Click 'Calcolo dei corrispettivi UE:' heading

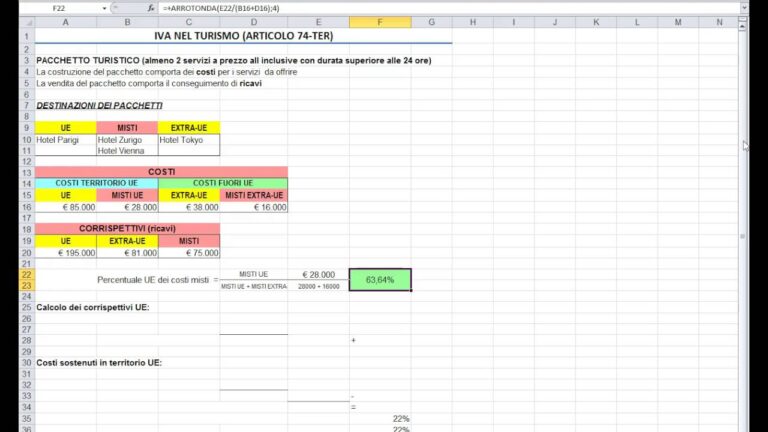coord(93,308)
